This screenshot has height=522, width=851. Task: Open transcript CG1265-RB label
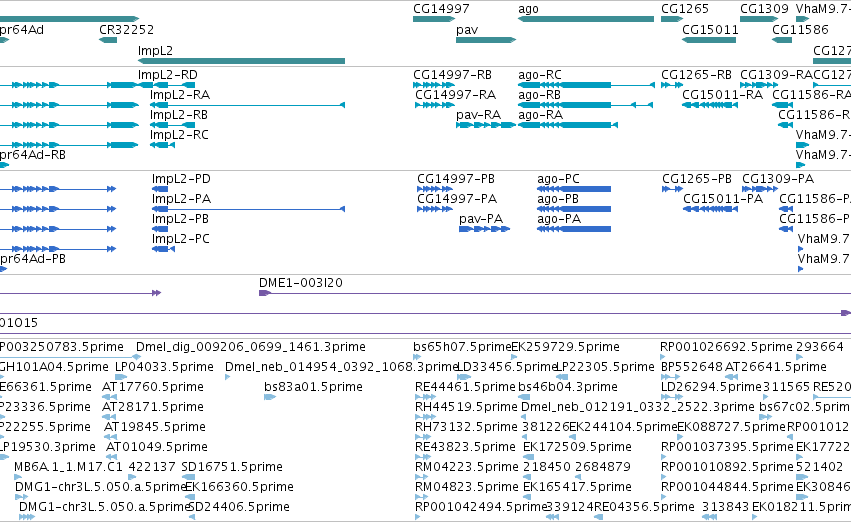coord(696,75)
